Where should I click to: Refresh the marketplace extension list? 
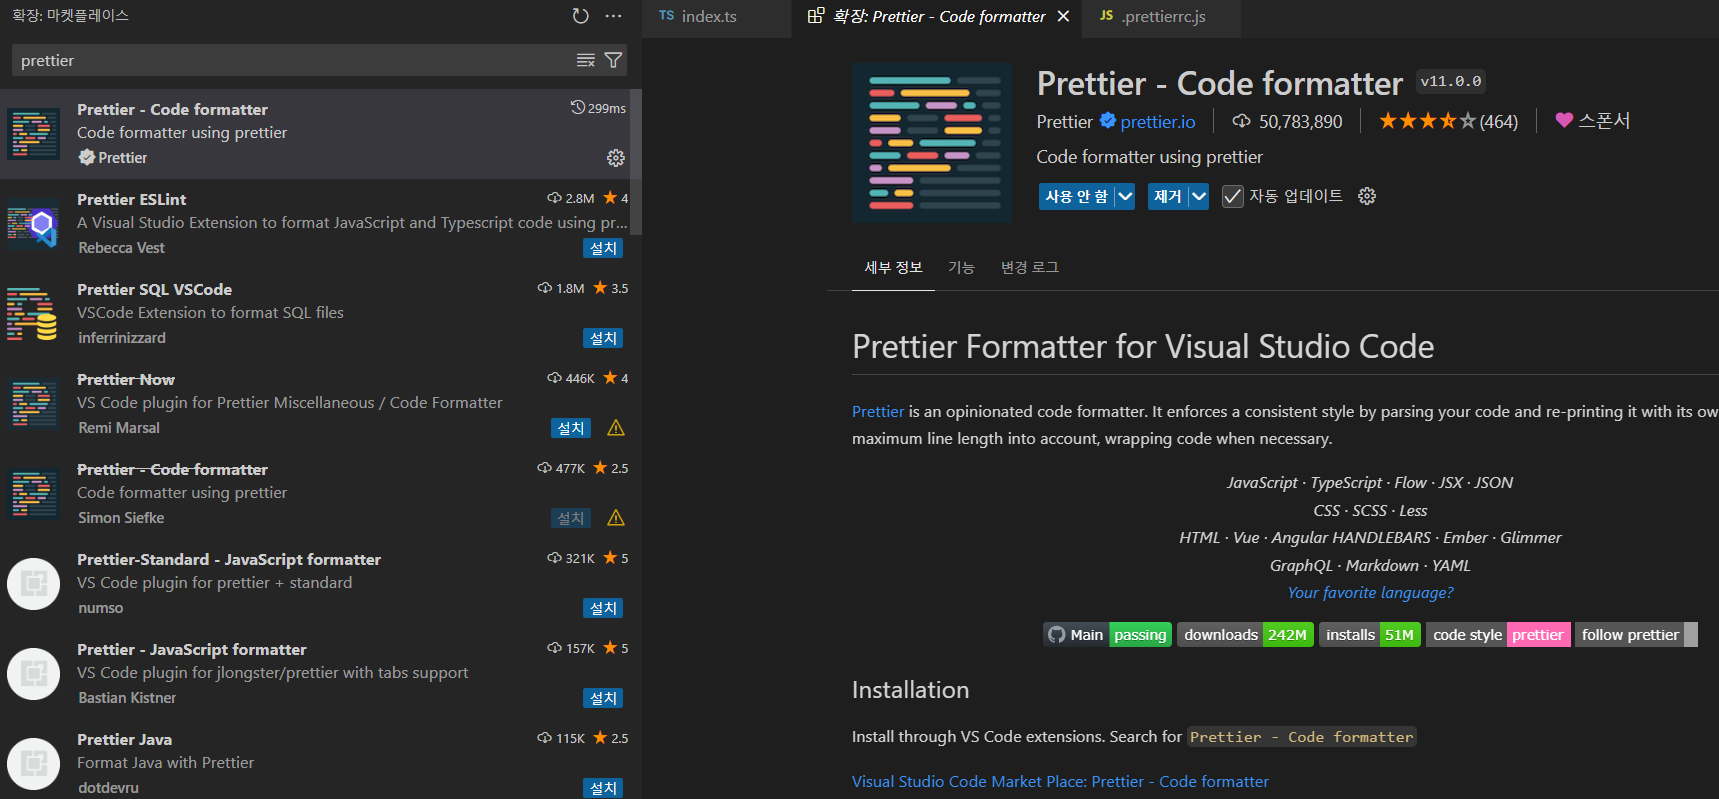(x=581, y=16)
